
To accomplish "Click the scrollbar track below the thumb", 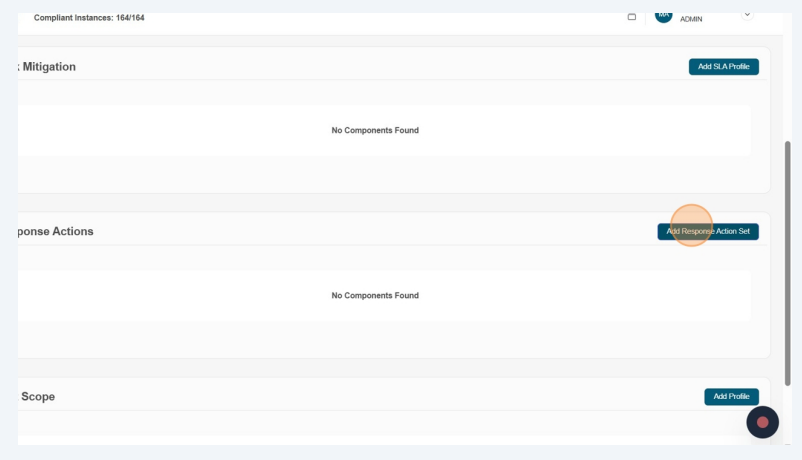I will coord(787,415).
